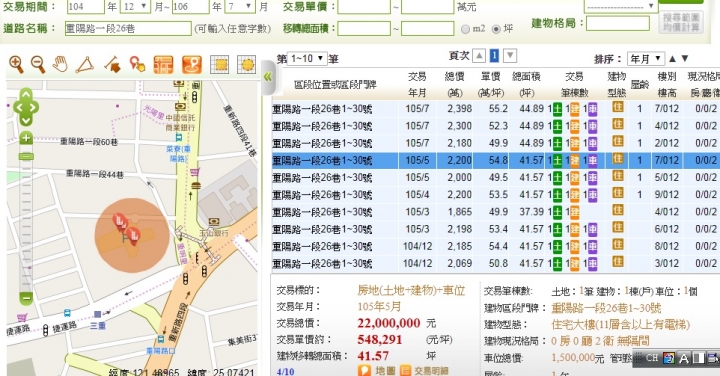Click the map zoom-in plus button
The image size is (720, 376).
coord(26,138)
